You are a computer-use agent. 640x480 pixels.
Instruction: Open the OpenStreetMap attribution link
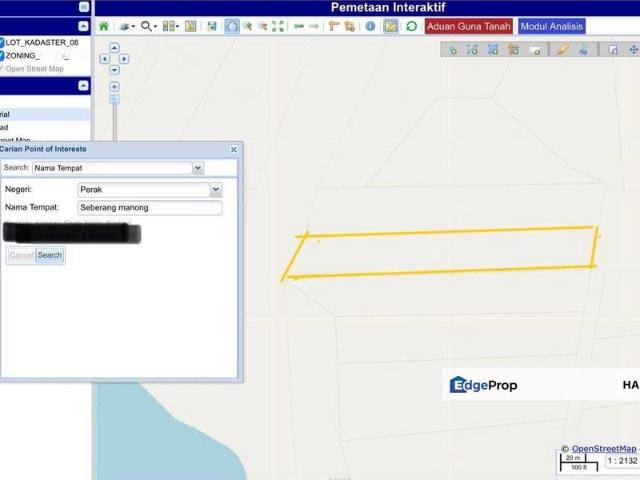(603, 449)
